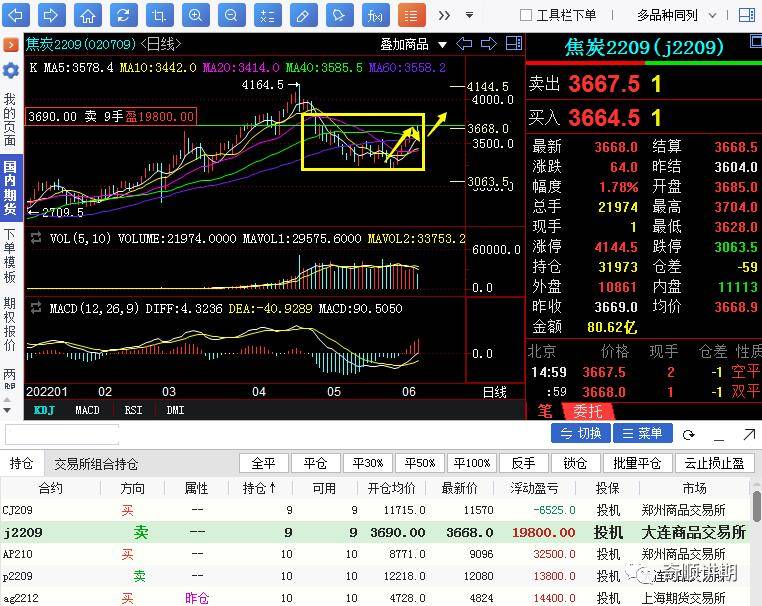Enable the 工具栏下单 checkbox
Image resolution: width=762 pixels, height=606 pixels.
click(x=526, y=15)
